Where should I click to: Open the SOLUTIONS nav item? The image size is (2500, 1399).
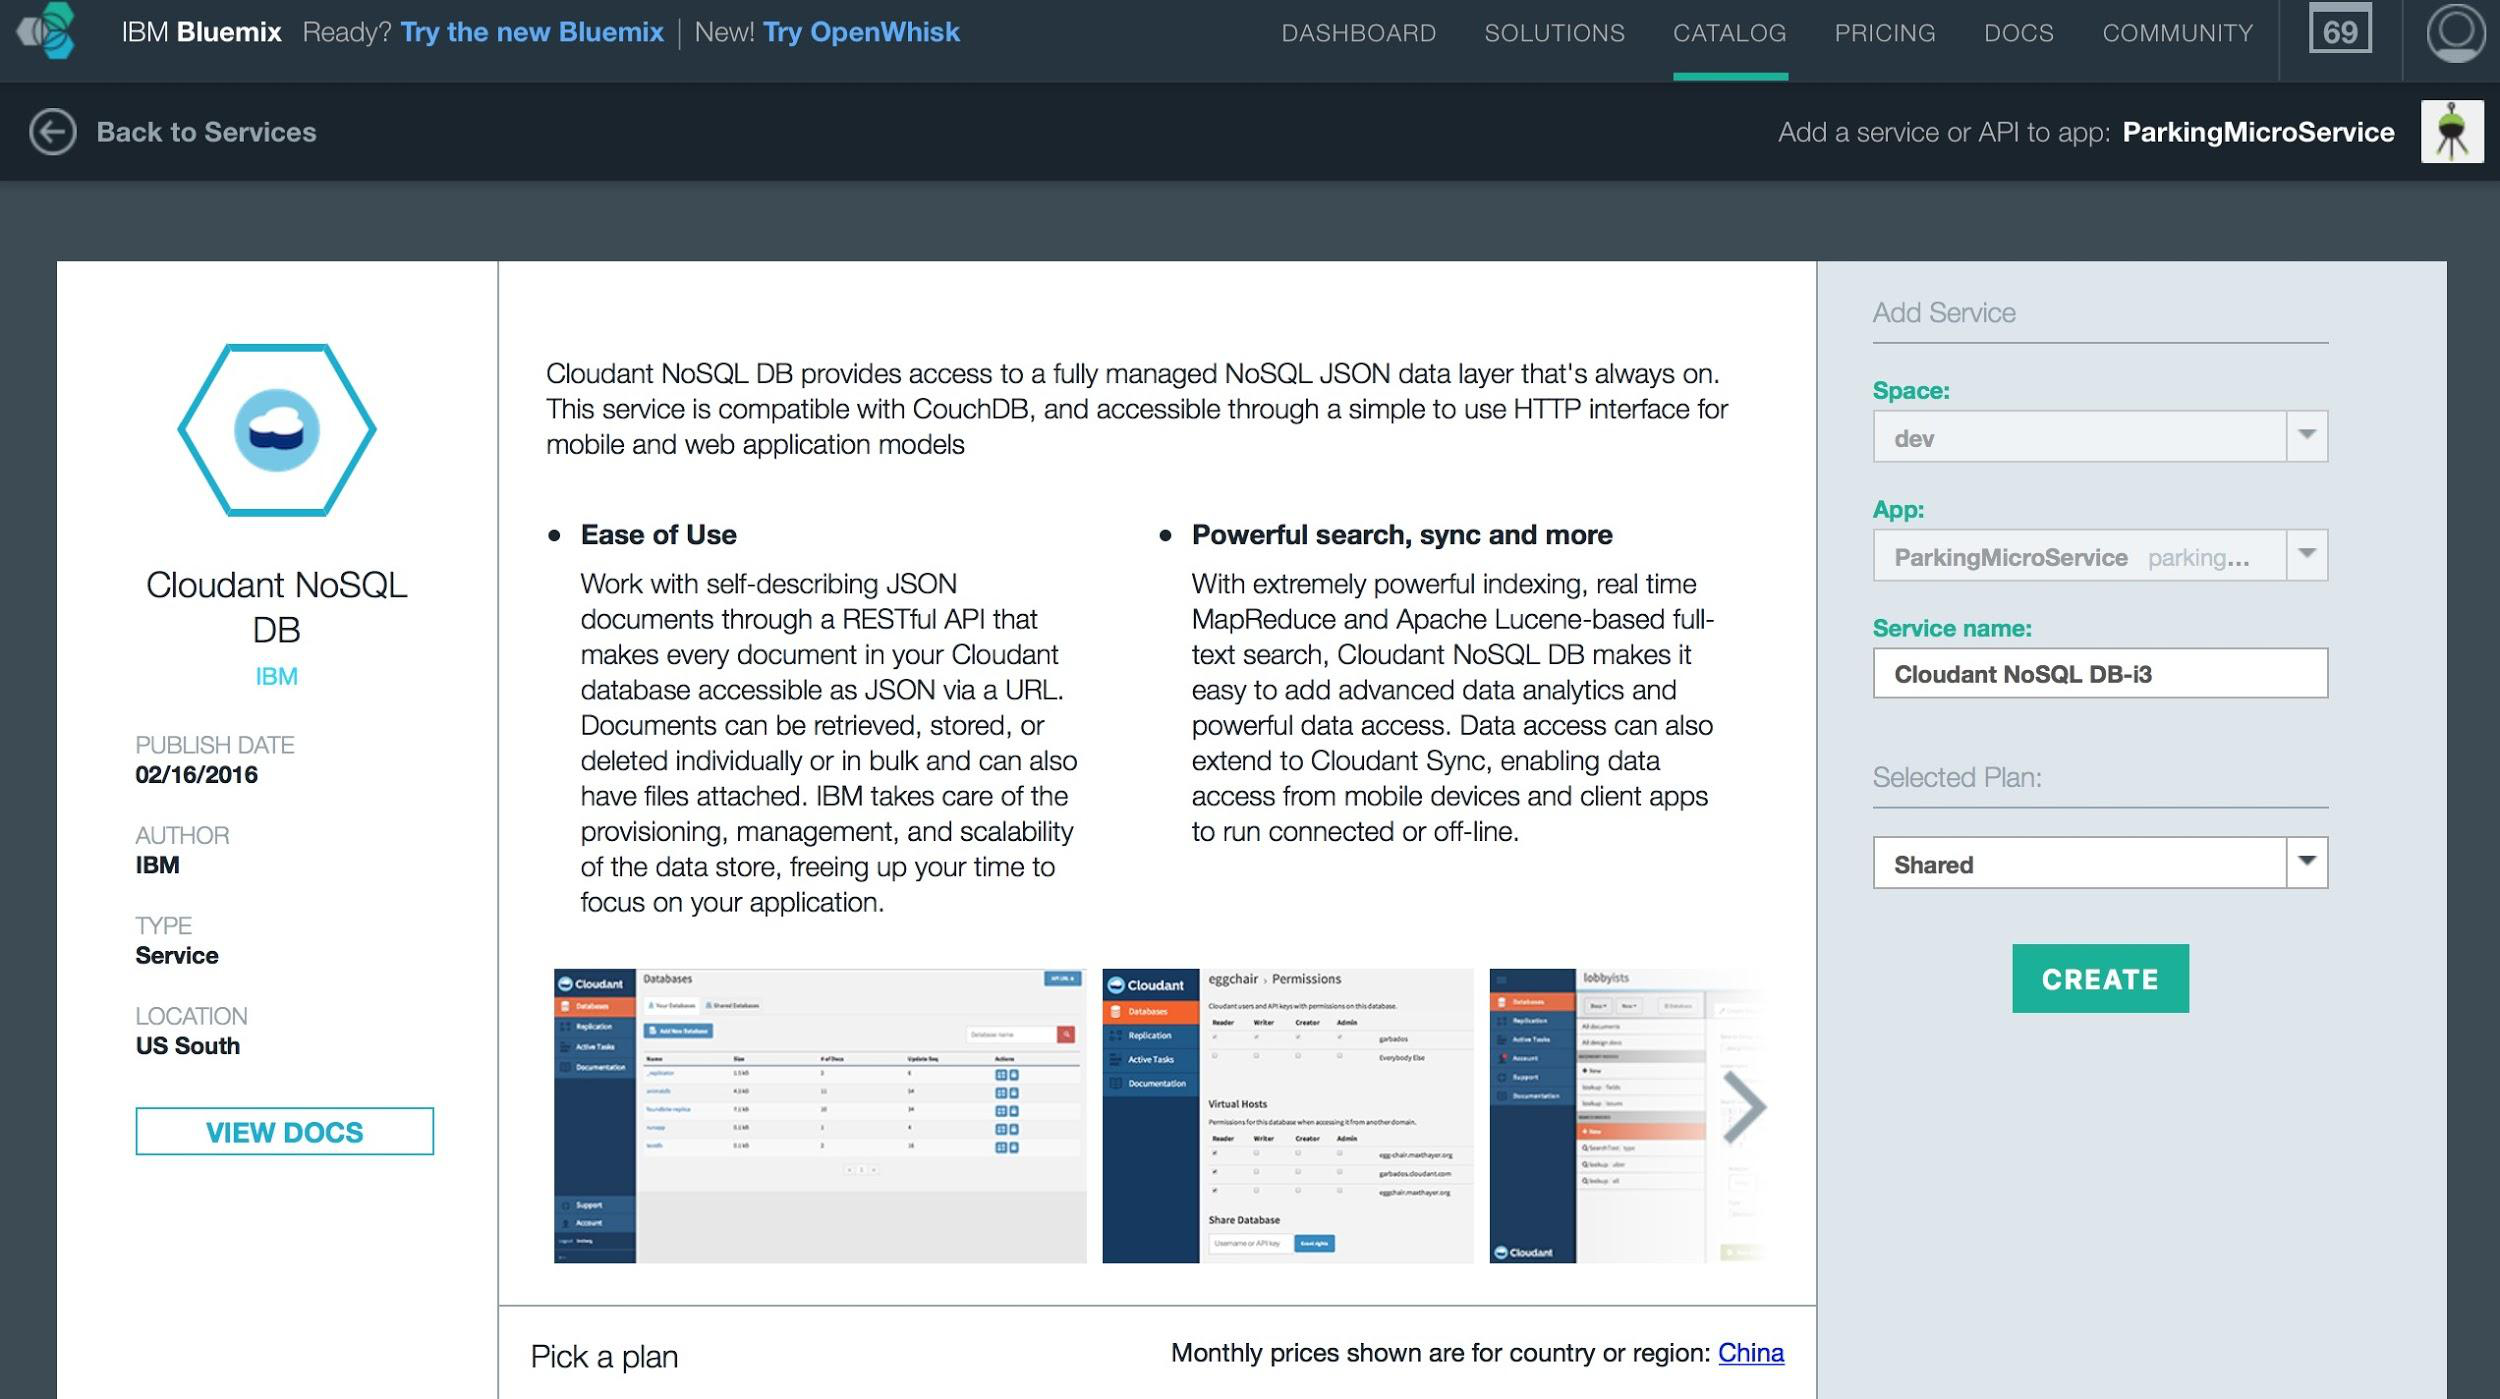pos(1554,33)
